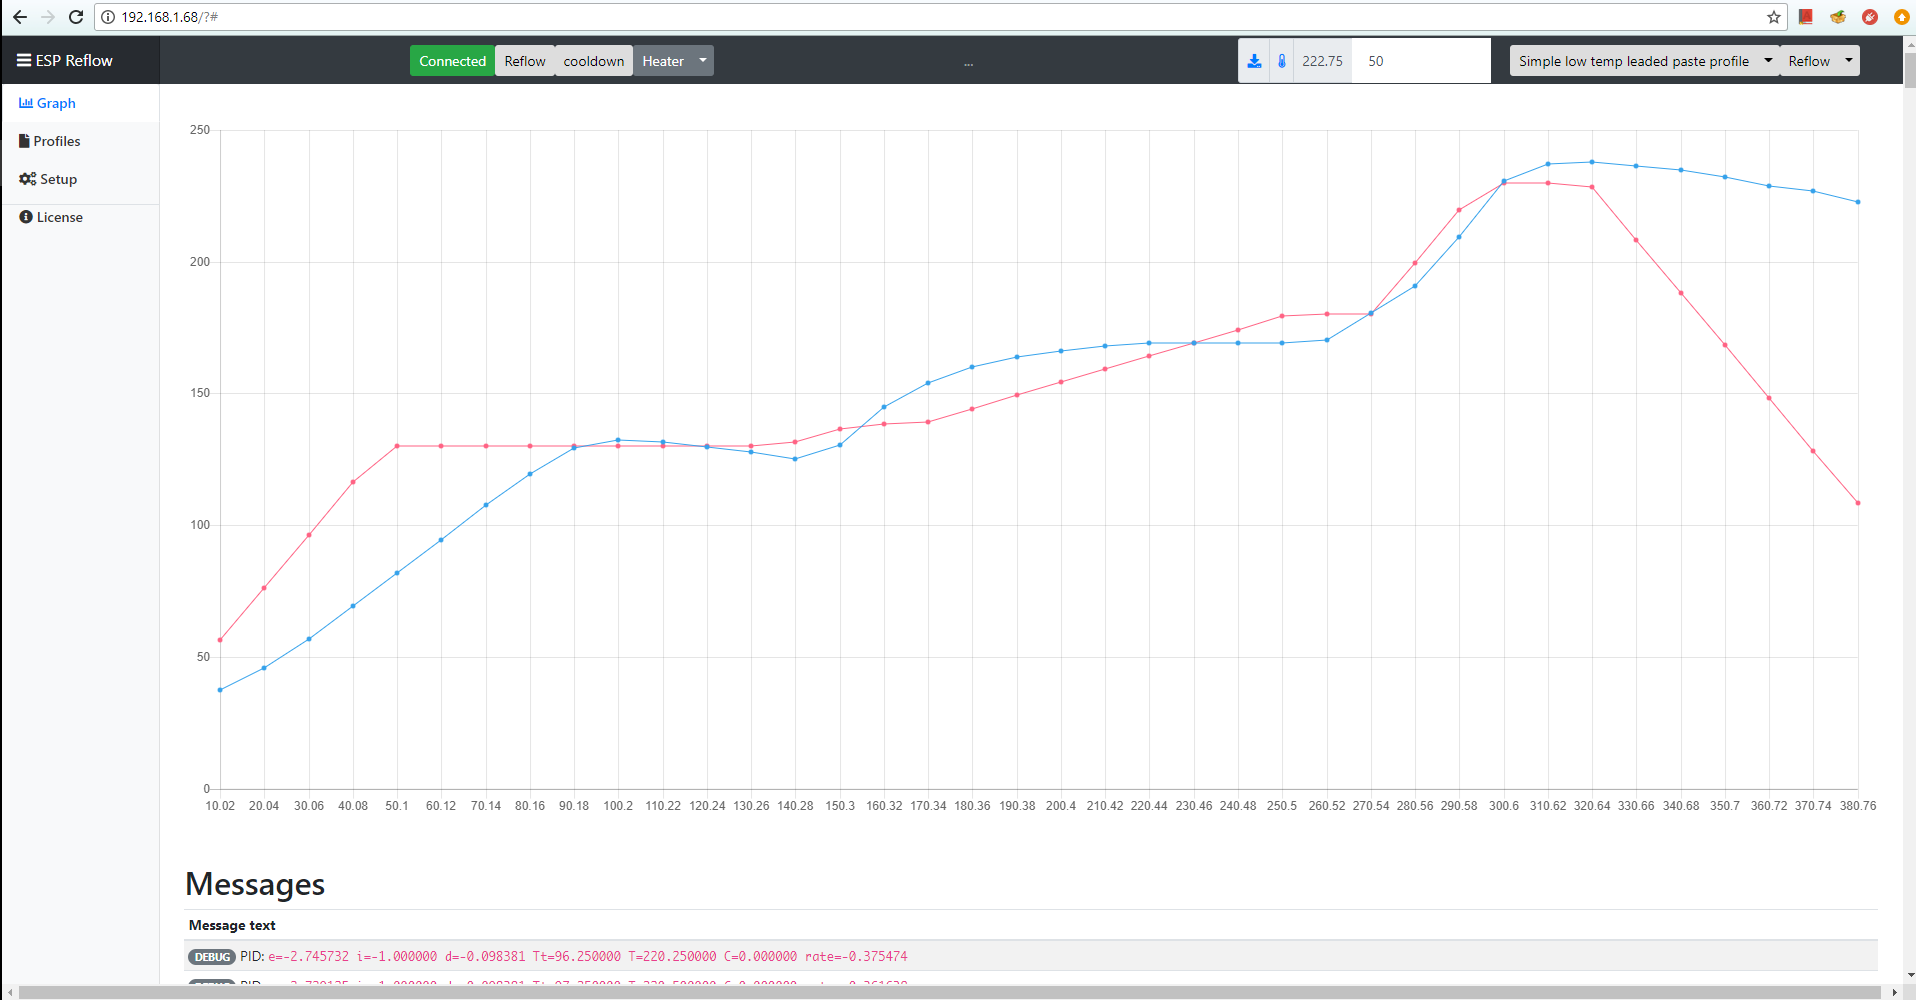
Task: Open Setup using the gears icon
Action: (x=26, y=178)
